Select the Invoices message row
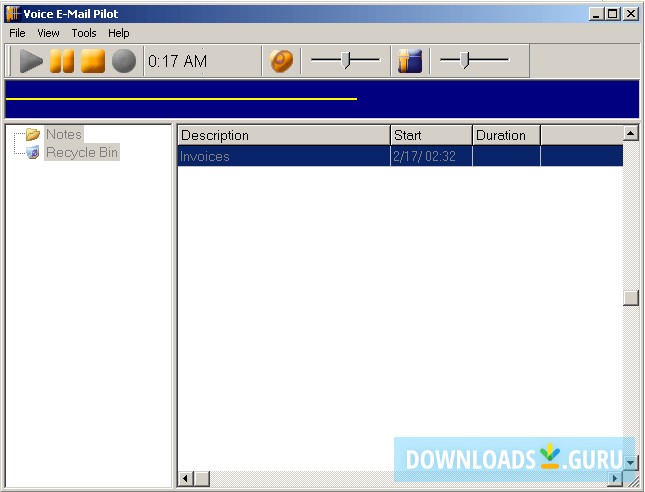This screenshot has width=645, height=492. 400,156
